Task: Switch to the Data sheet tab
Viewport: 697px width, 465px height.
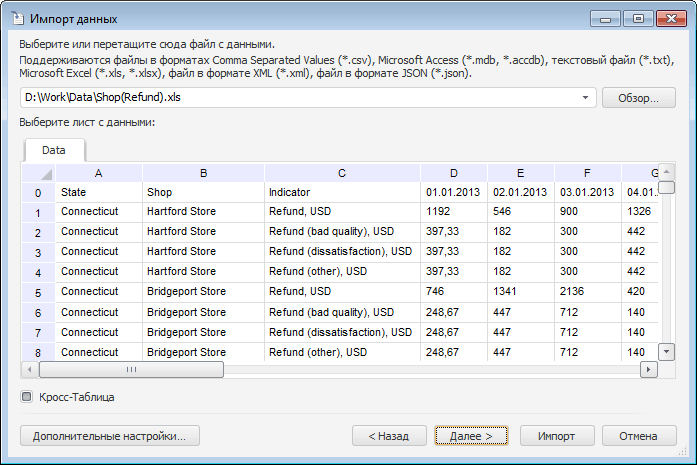Action: (54, 149)
